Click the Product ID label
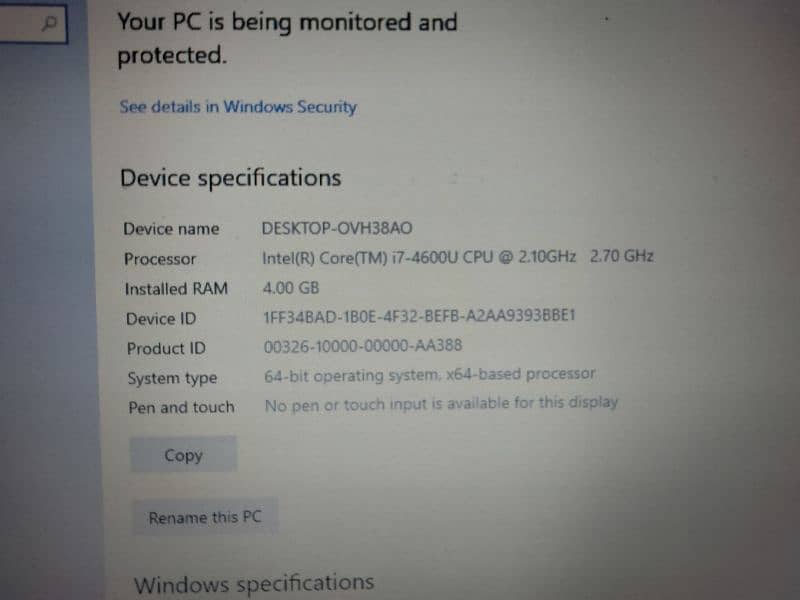Screen dimensions: 800x600 [x=166, y=348]
